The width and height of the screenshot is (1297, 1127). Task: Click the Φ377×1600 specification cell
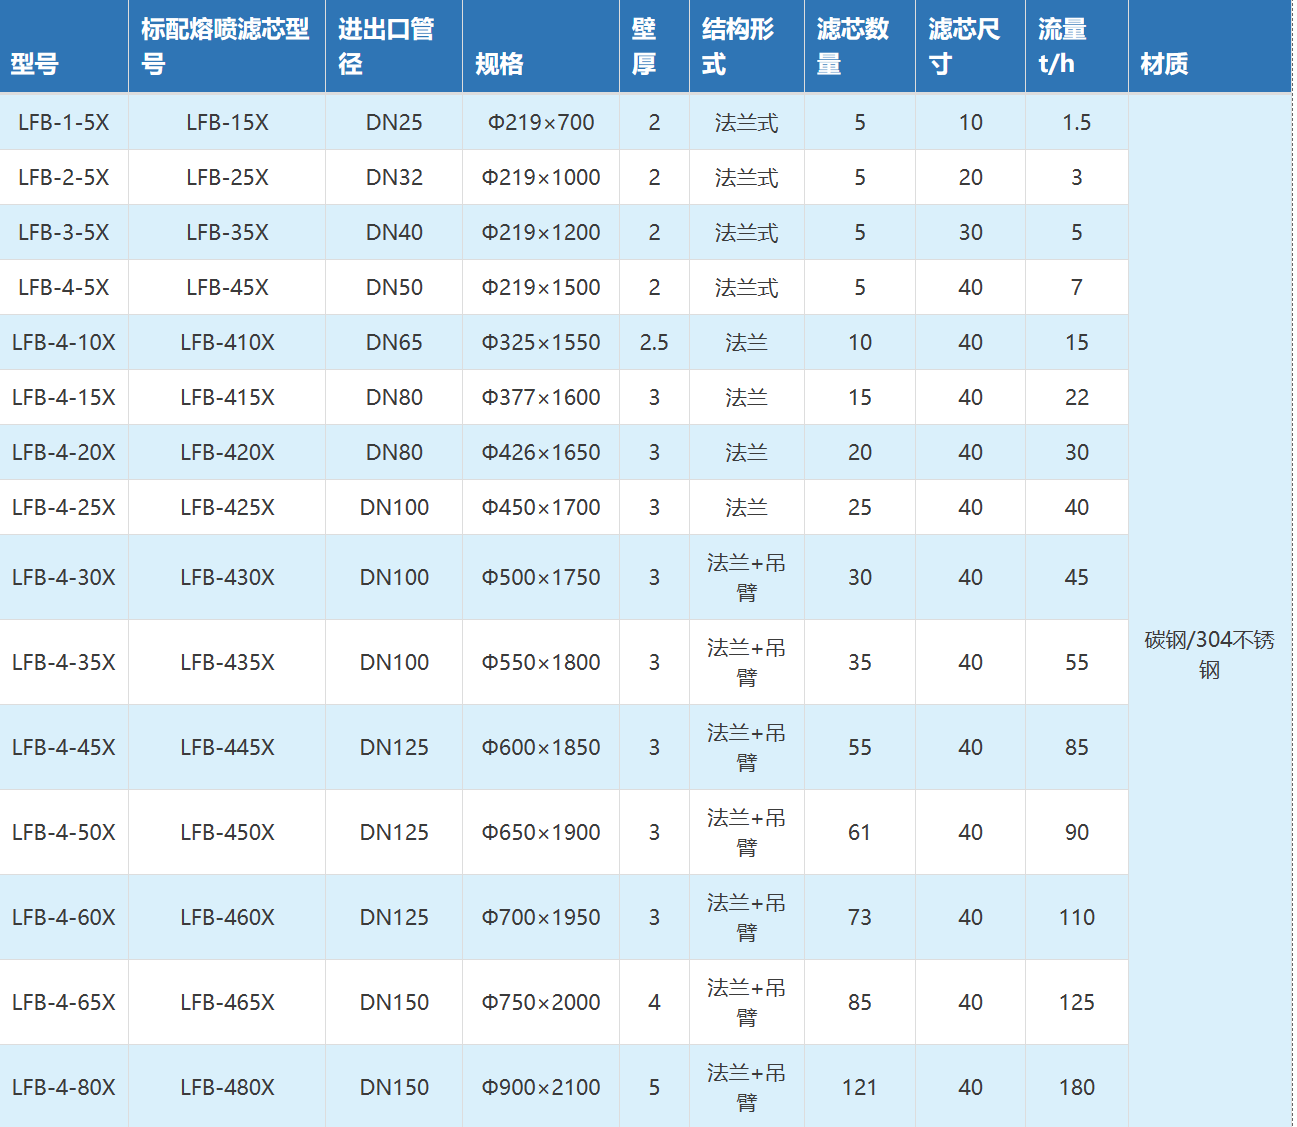(541, 397)
